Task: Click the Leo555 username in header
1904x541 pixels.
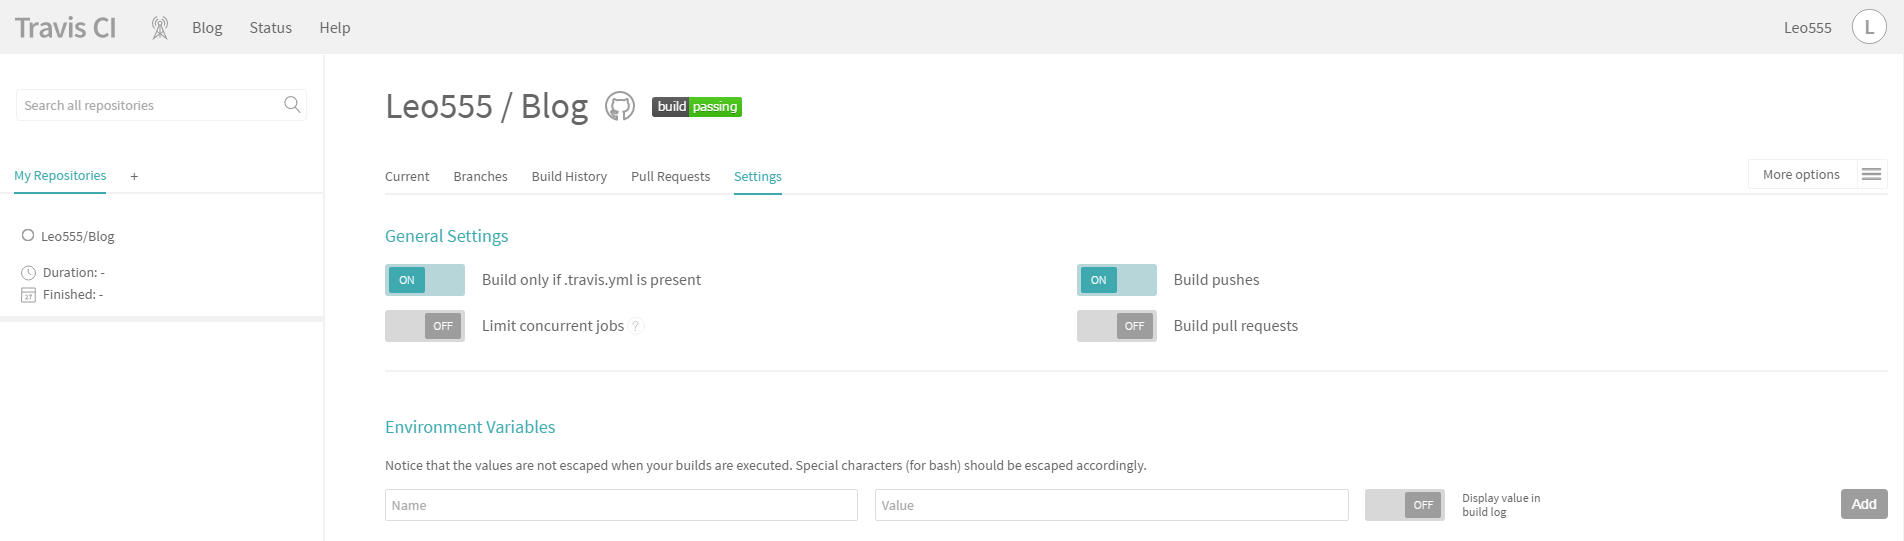Action: pos(1808,28)
